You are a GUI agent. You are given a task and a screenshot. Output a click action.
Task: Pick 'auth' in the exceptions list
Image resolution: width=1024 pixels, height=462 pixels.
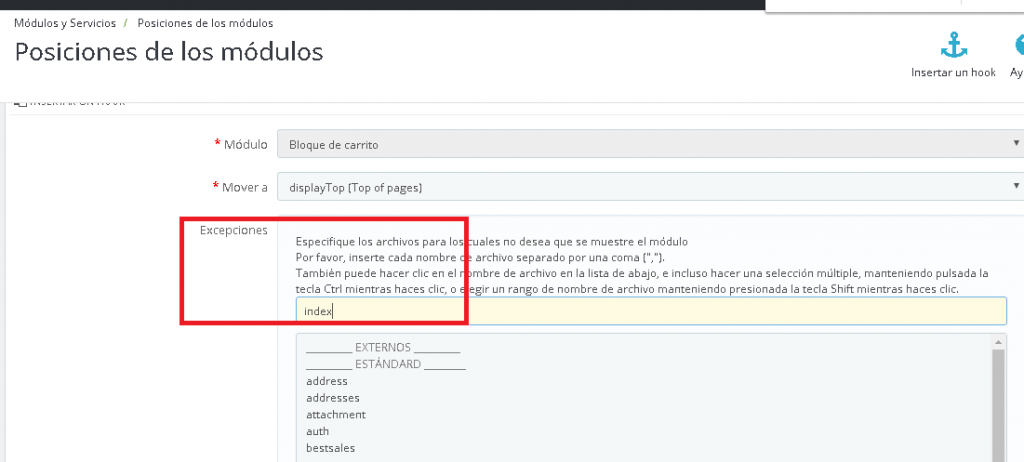pos(318,431)
